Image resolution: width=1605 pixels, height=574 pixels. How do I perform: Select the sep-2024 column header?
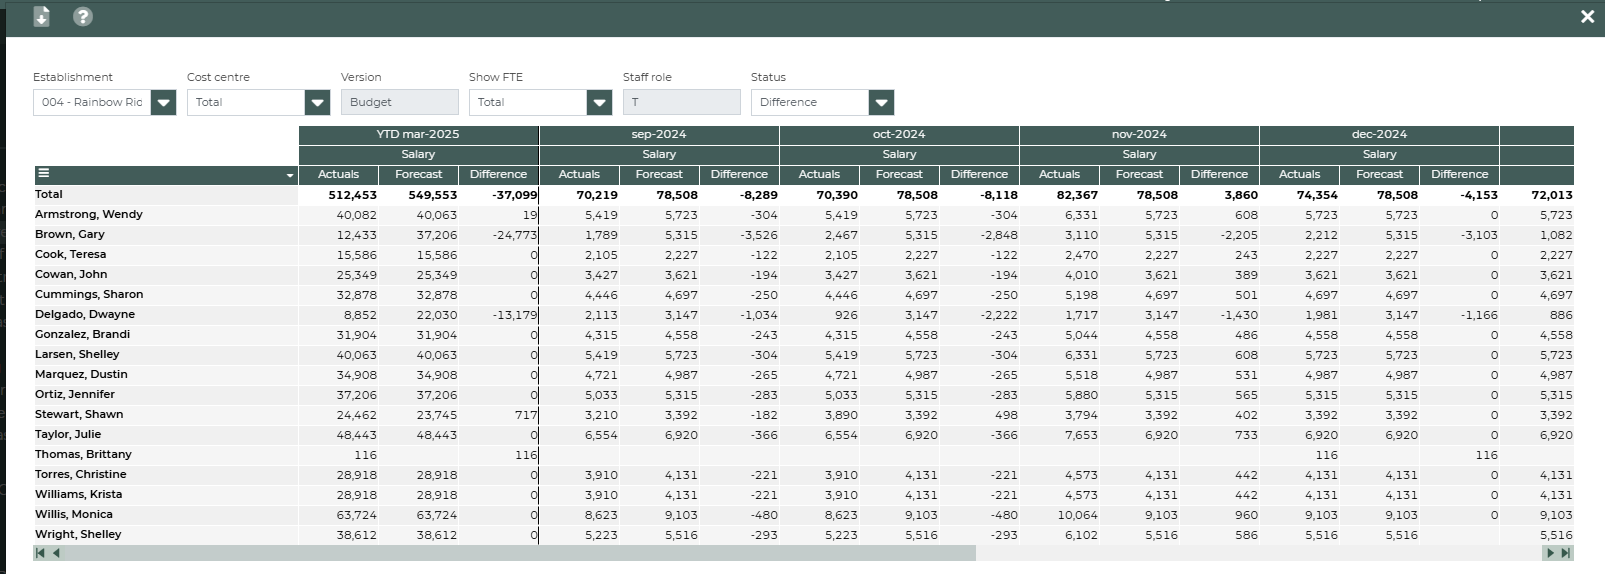(x=659, y=134)
